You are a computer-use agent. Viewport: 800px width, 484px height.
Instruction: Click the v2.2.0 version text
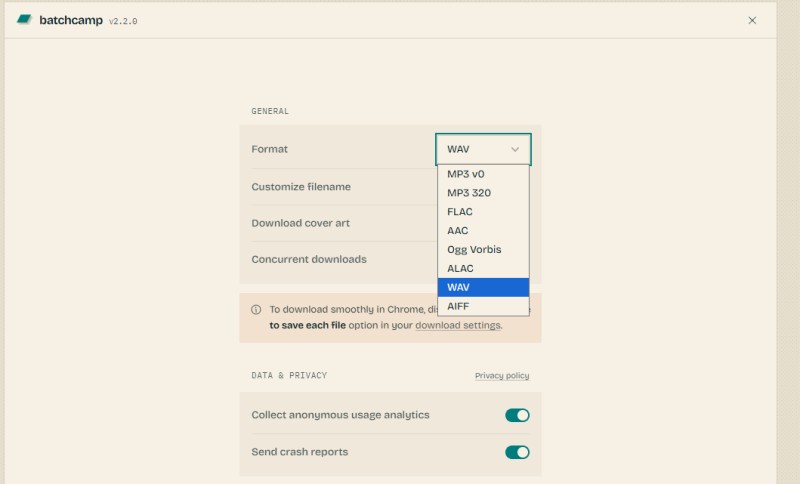[123, 21]
